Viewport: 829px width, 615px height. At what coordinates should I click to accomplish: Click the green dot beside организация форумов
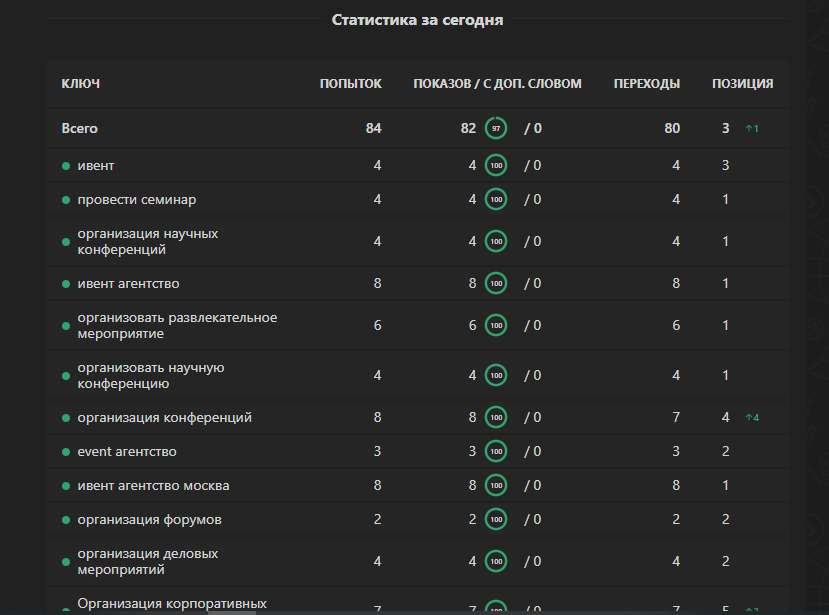point(66,520)
